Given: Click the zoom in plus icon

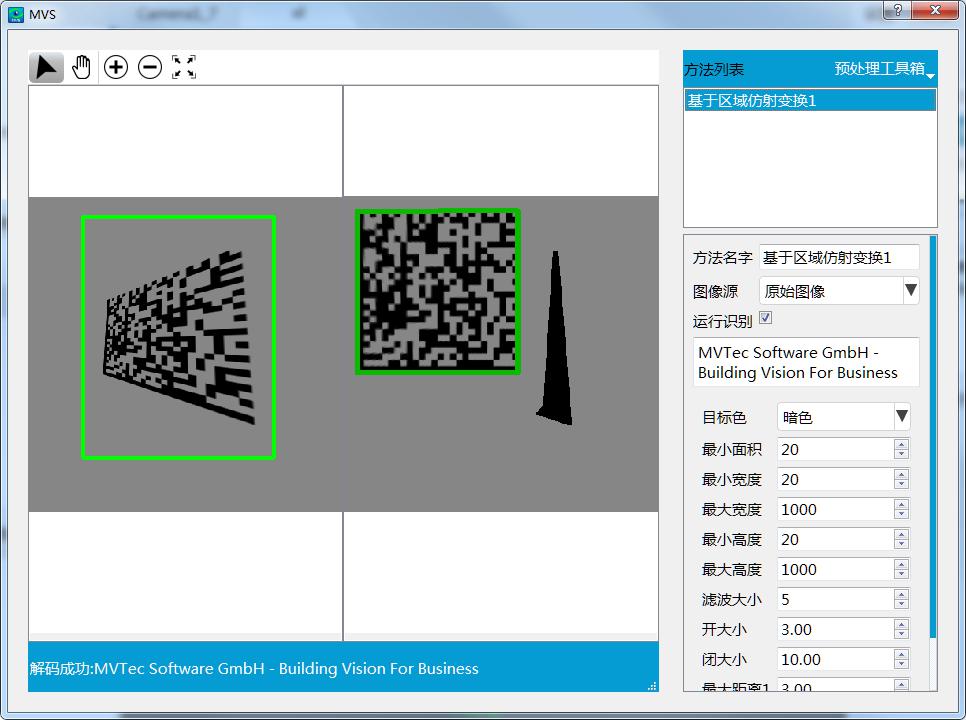Looking at the screenshot, I should point(116,67).
